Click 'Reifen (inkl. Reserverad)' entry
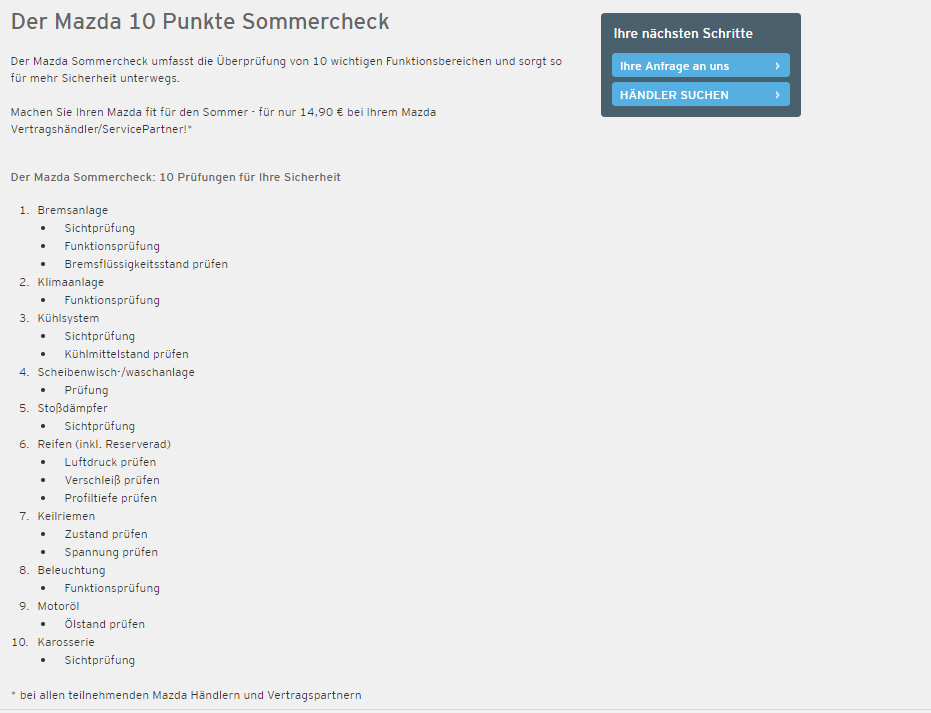The width and height of the screenshot is (931, 713). pyautogui.click(x=104, y=444)
